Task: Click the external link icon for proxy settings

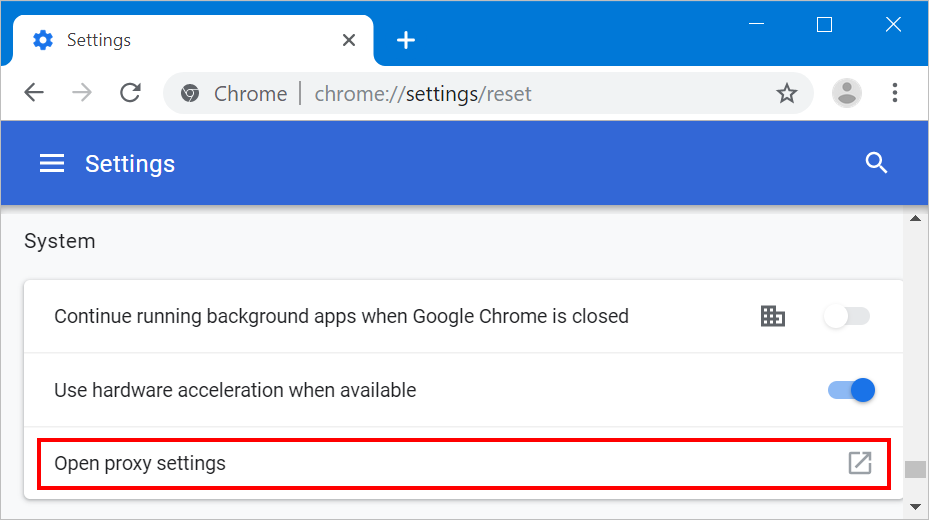Action: [860, 463]
